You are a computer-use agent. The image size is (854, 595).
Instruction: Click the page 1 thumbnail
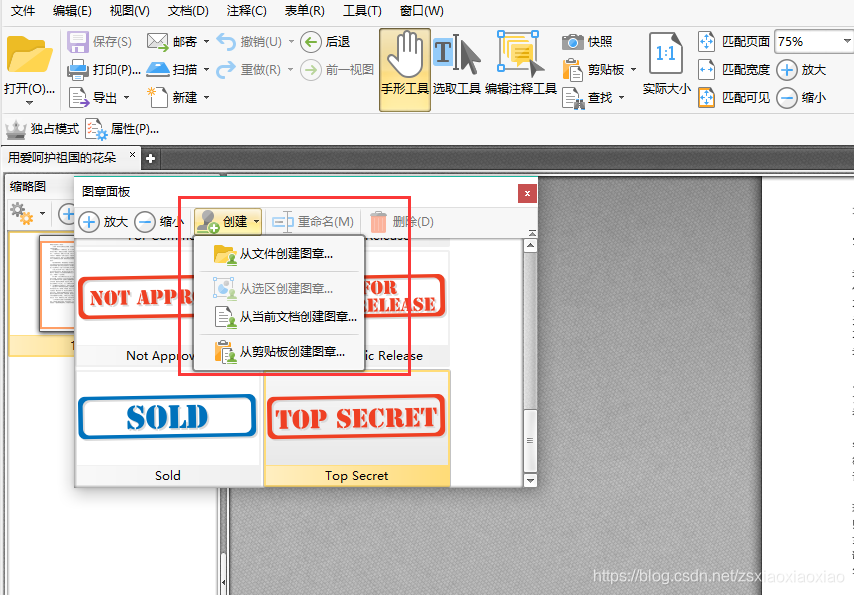pos(57,283)
